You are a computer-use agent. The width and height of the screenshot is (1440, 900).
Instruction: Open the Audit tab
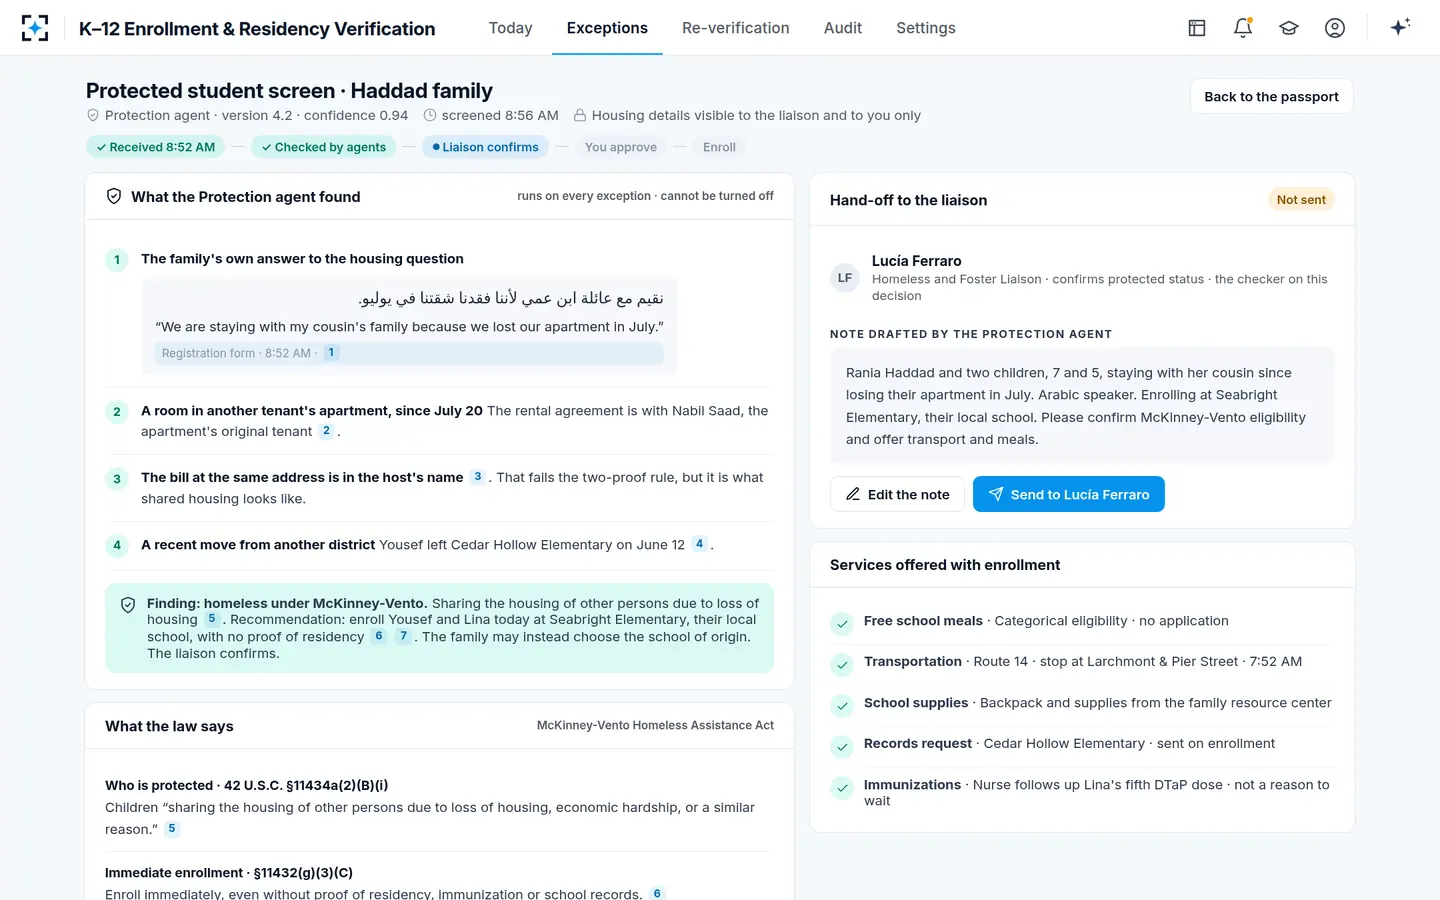(x=843, y=28)
